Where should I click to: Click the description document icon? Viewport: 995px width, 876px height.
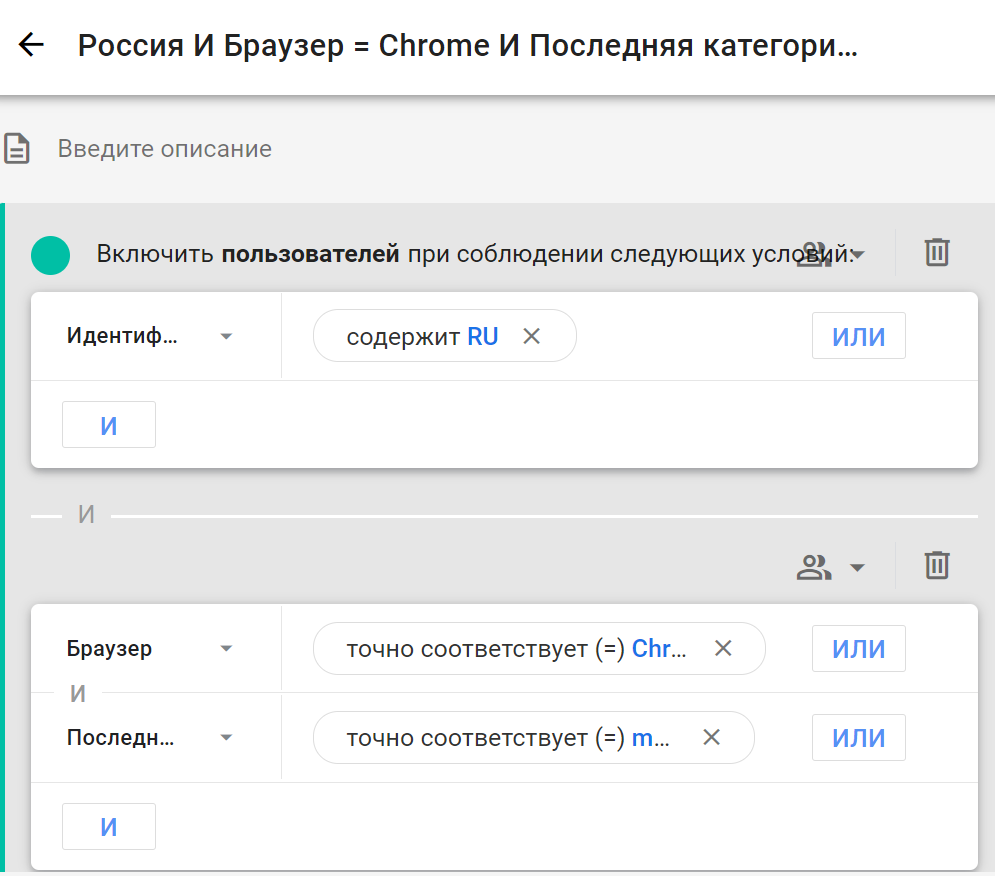pyautogui.click(x=17, y=149)
